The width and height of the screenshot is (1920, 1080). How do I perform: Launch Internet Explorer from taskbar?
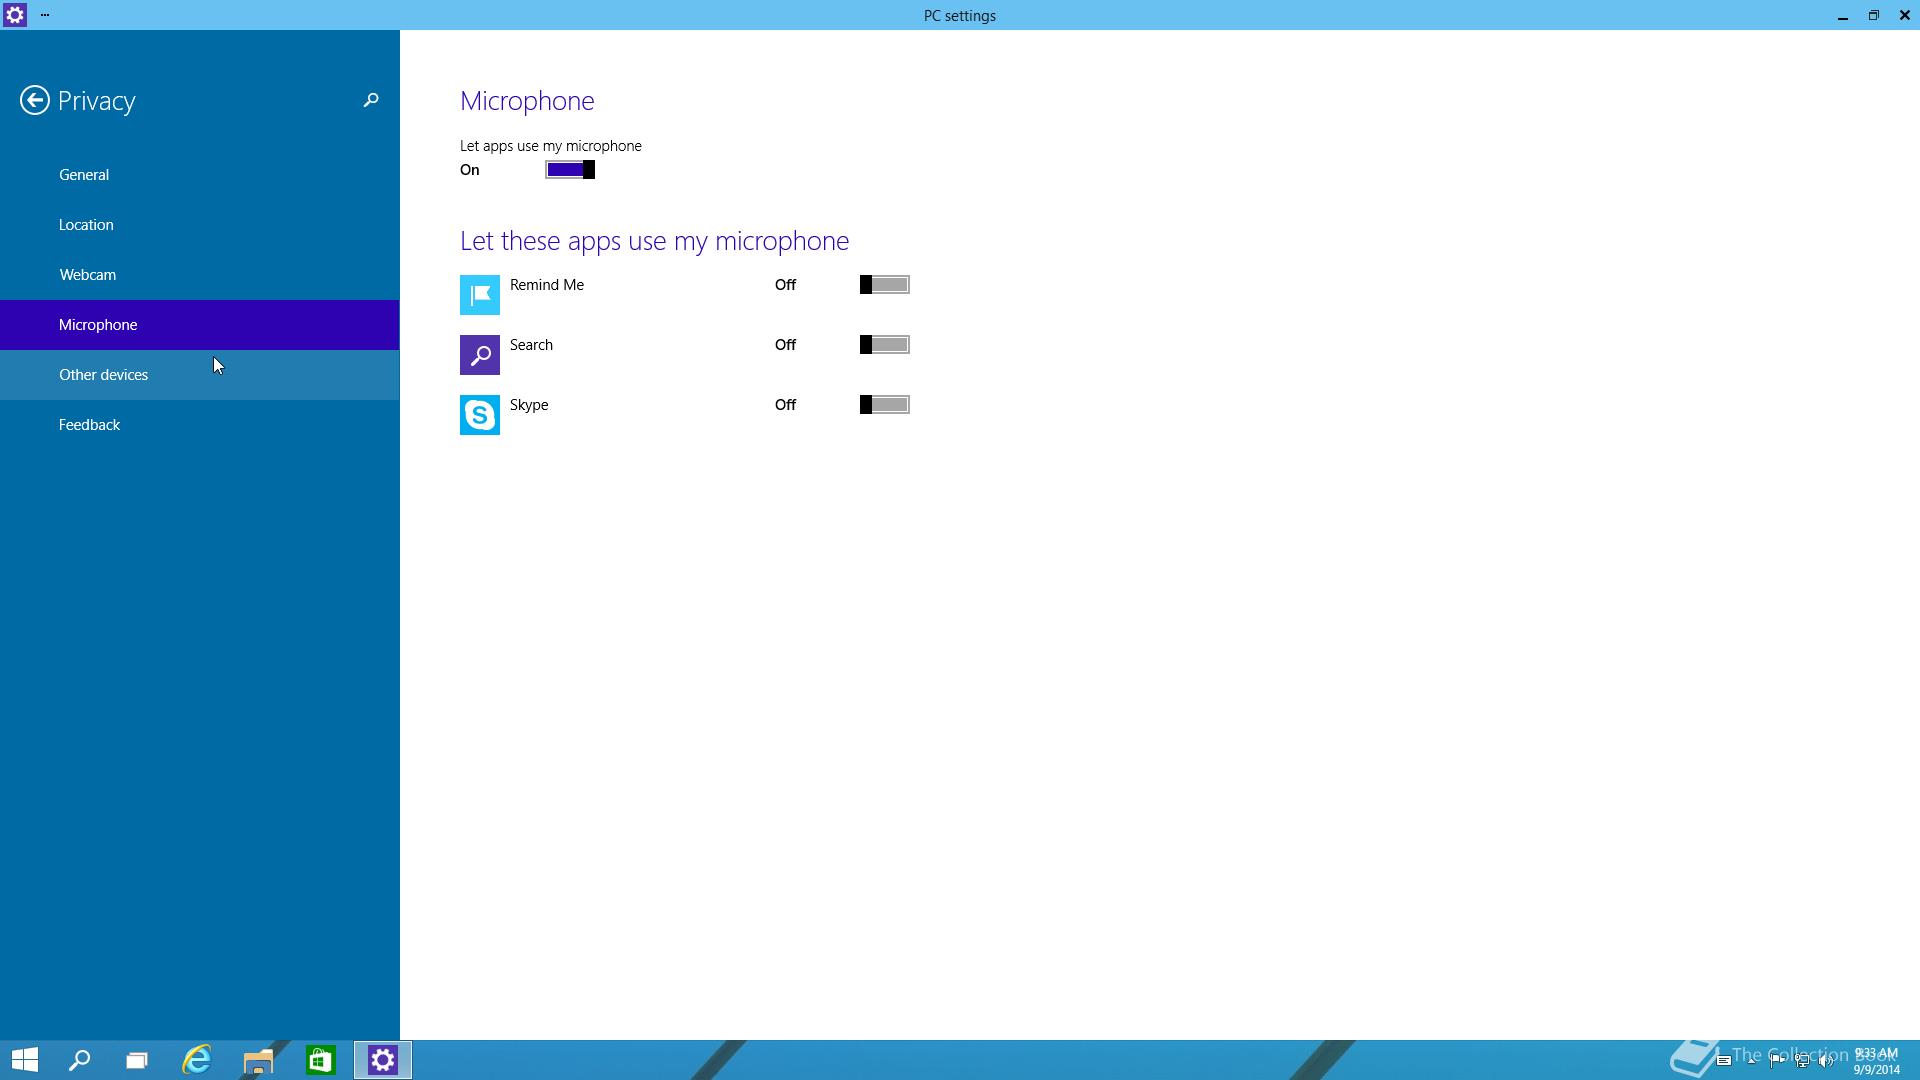pyautogui.click(x=197, y=1060)
